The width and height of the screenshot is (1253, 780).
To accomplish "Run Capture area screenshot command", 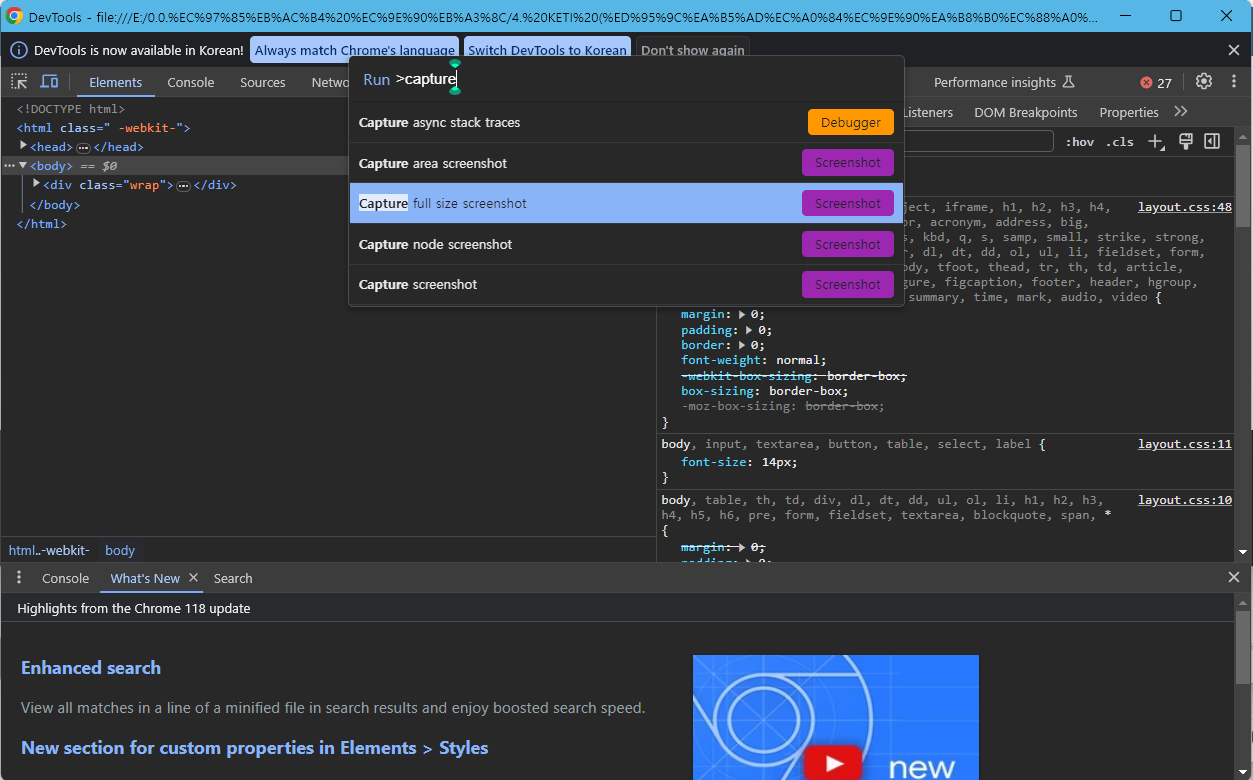I will tap(626, 163).
